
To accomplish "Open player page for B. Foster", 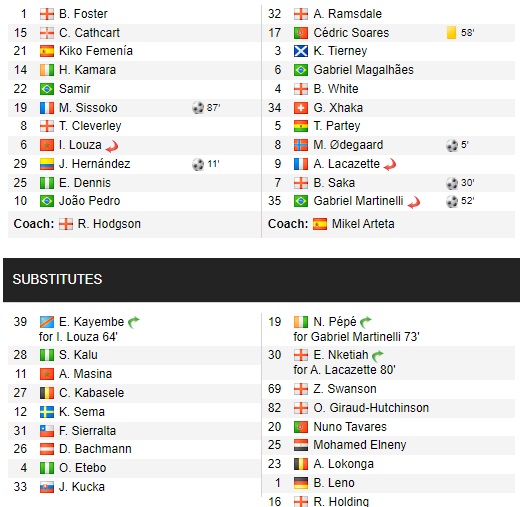I will click(83, 14).
